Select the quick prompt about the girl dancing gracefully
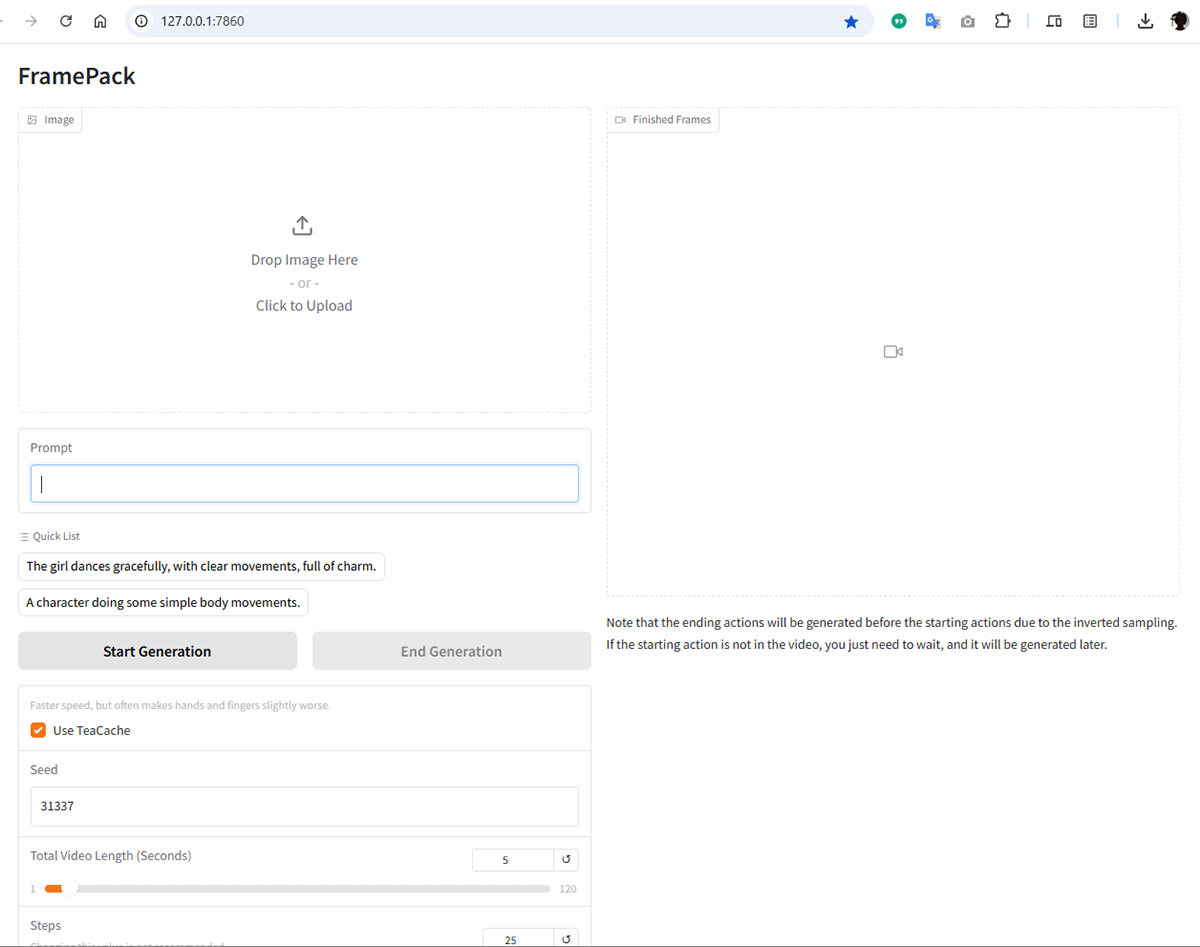Image resolution: width=1200 pixels, height=947 pixels. tap(201, 566)
